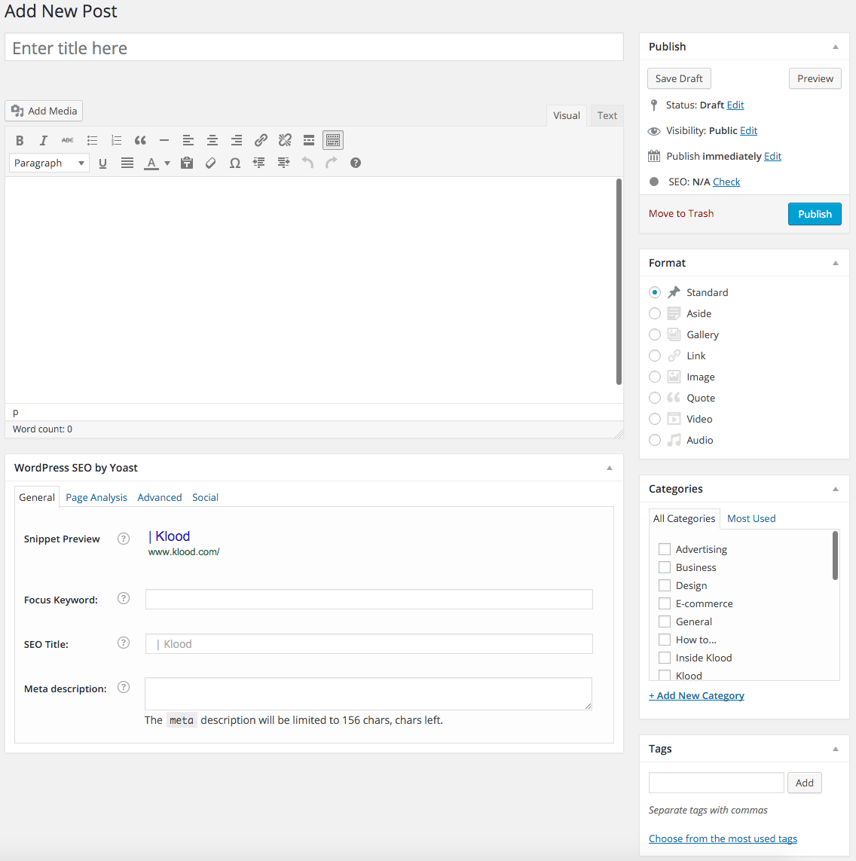Click inside the Focus Keyword field
Viewport: 856px width, 861px height.
(367, 599)
